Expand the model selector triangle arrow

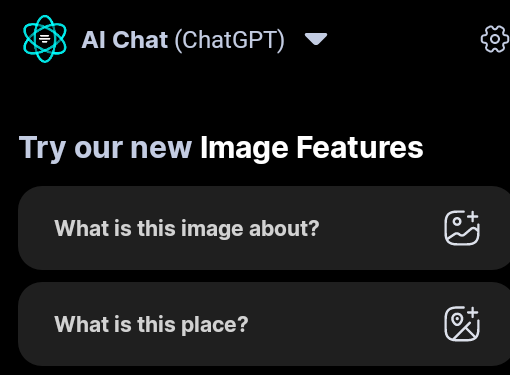pos(316,39)
